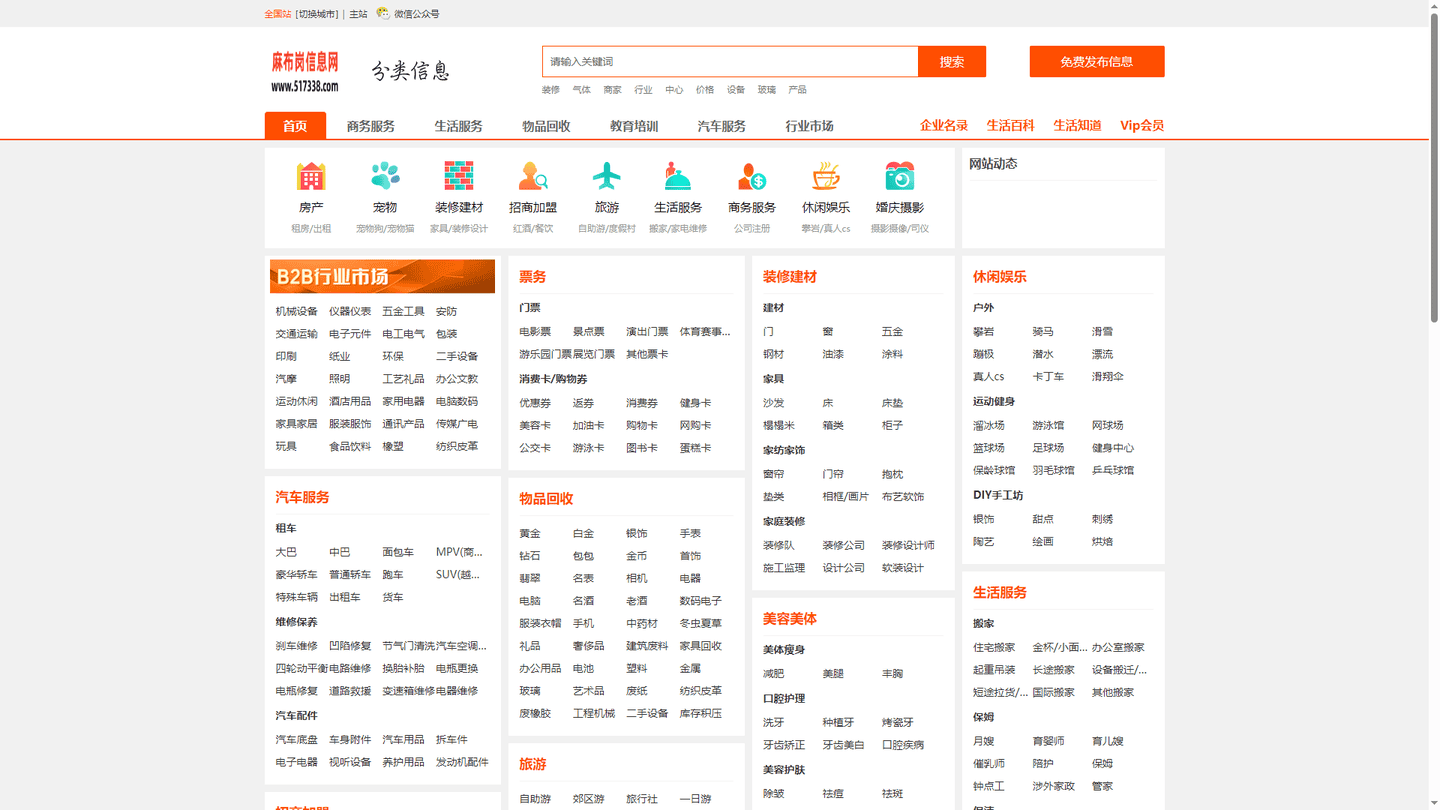Screen dimensions: 1440x810
Task: Open the 票务 section heading
Action: coord(532,277)
